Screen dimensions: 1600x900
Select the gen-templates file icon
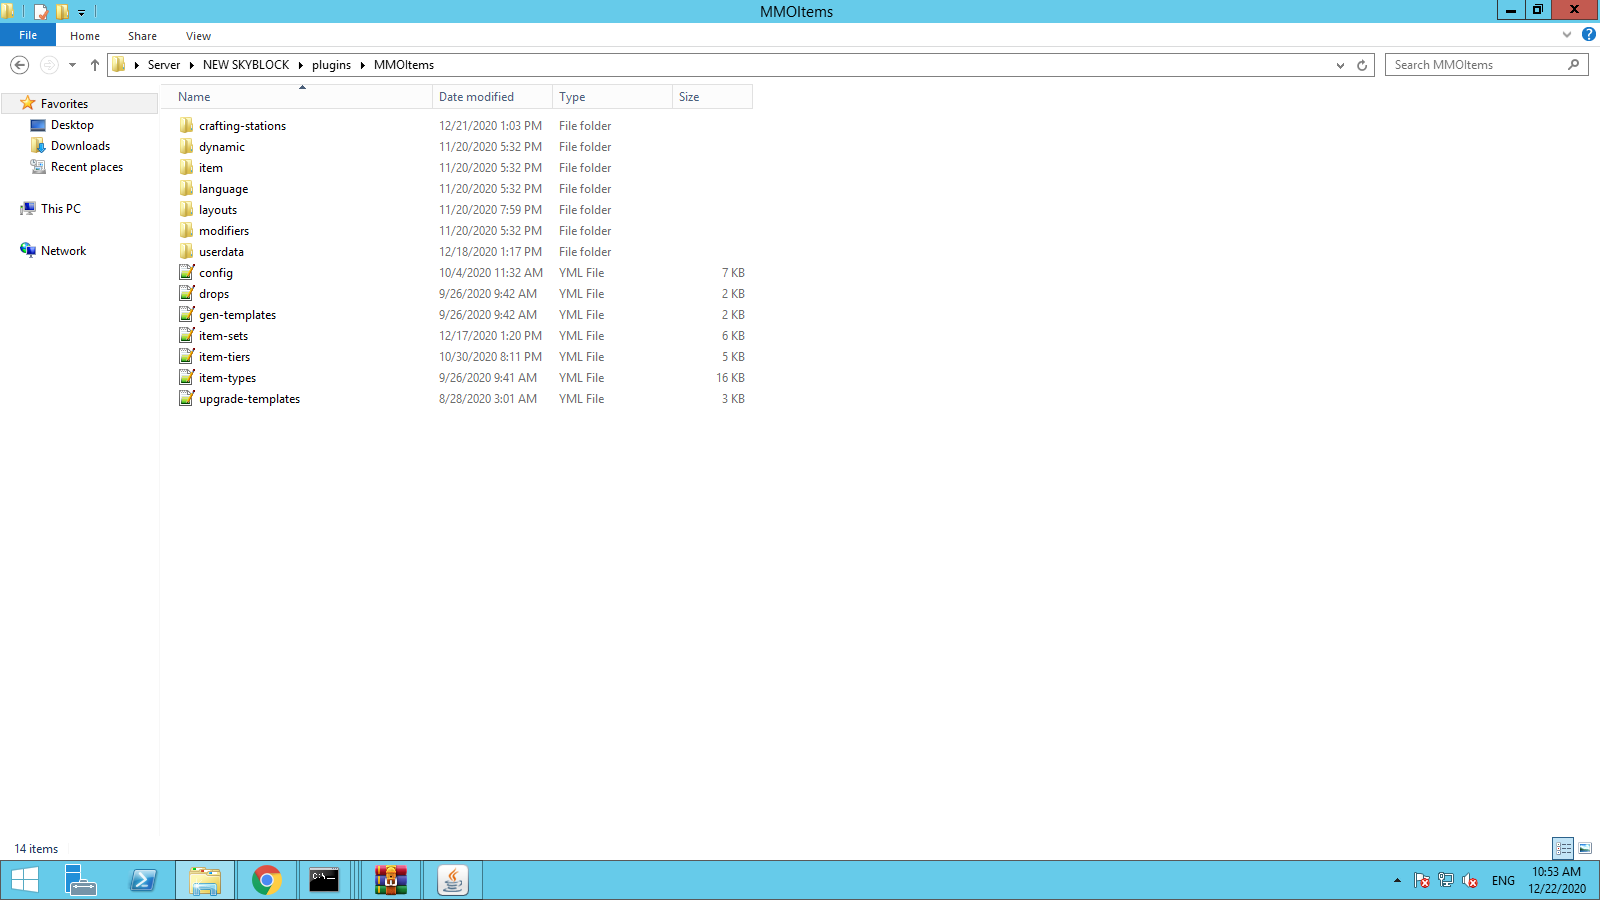tap(187, 314)
